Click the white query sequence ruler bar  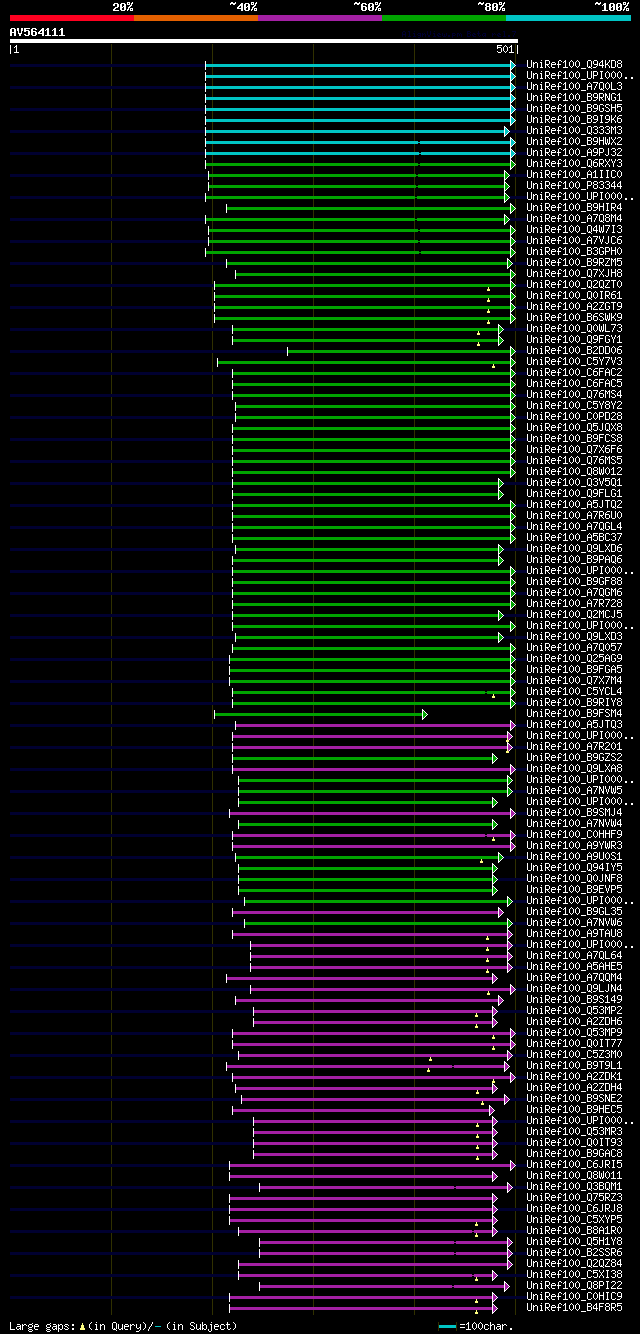[x=264, y=41]
